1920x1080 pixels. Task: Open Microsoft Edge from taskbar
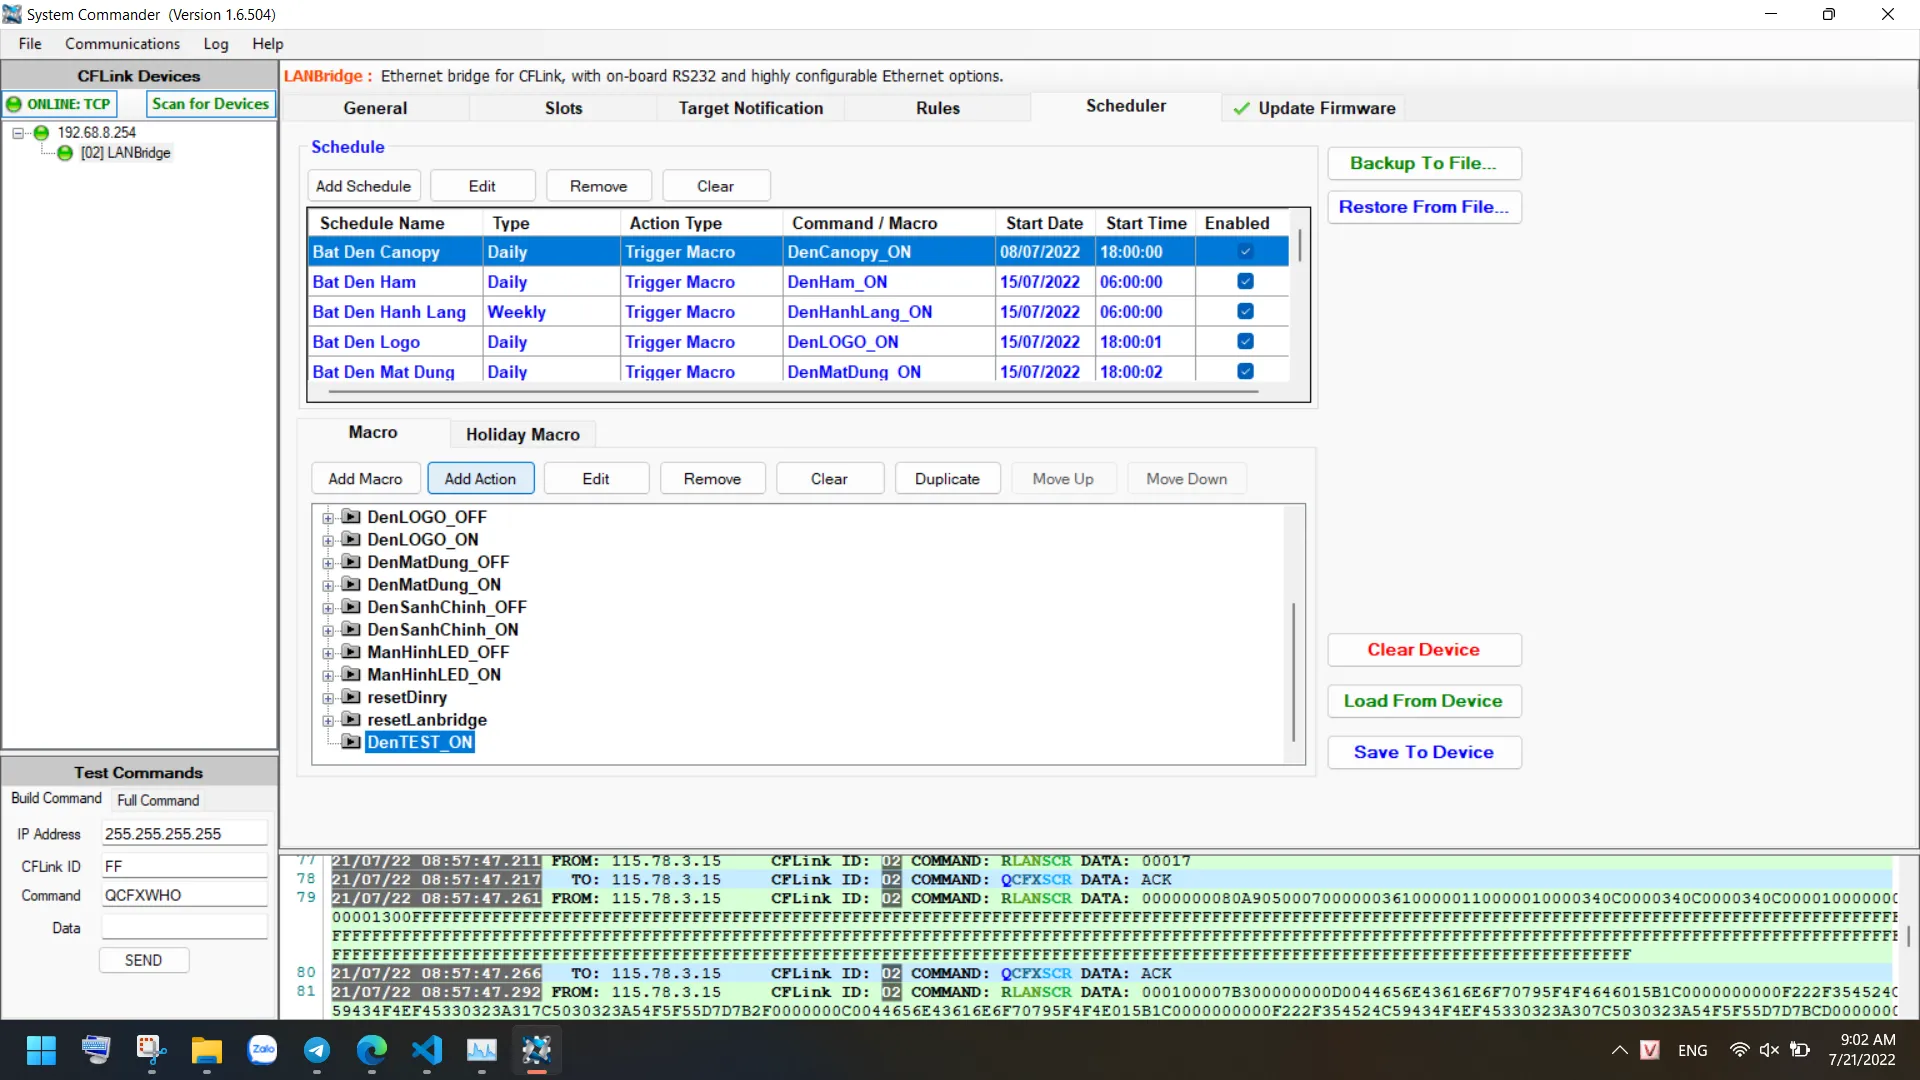pos(372,1050)
